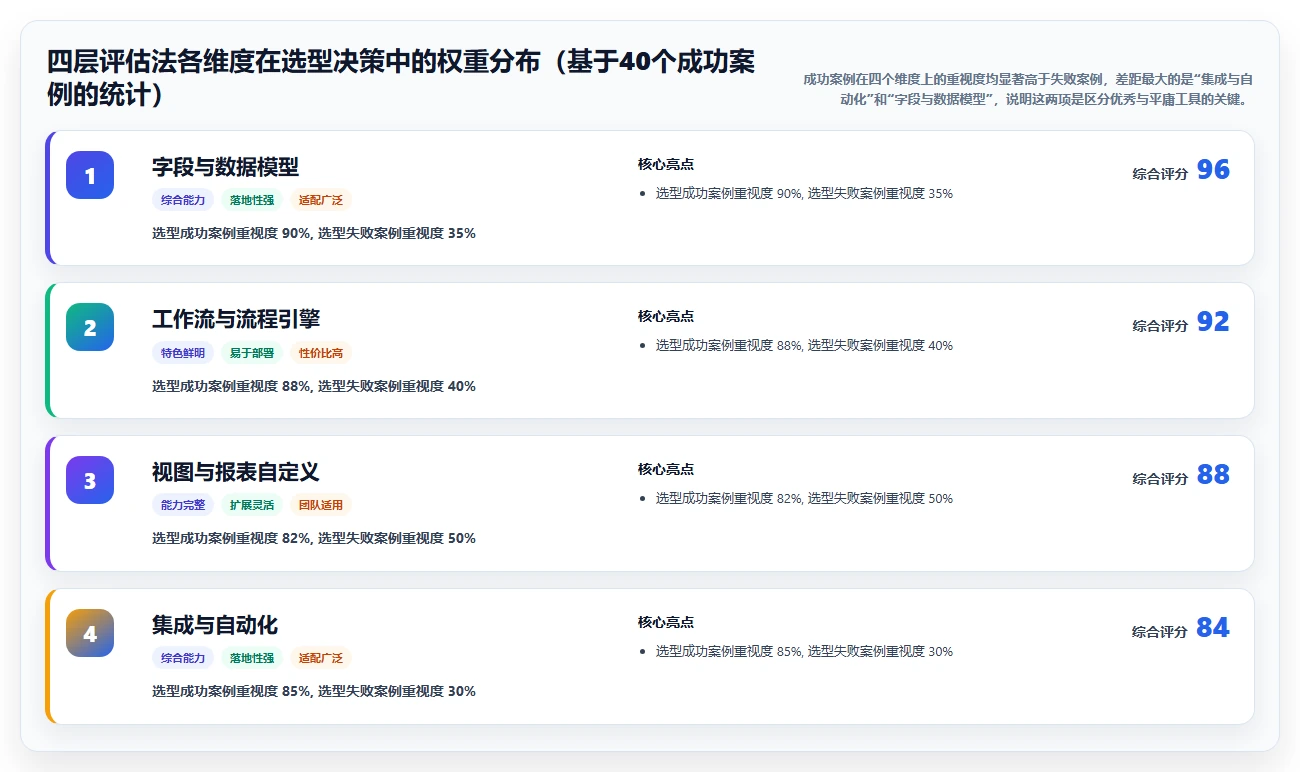
Task: Click bold summary line 82%, 50% under tags
Action: pyautogui.click(x=314, y=539)
